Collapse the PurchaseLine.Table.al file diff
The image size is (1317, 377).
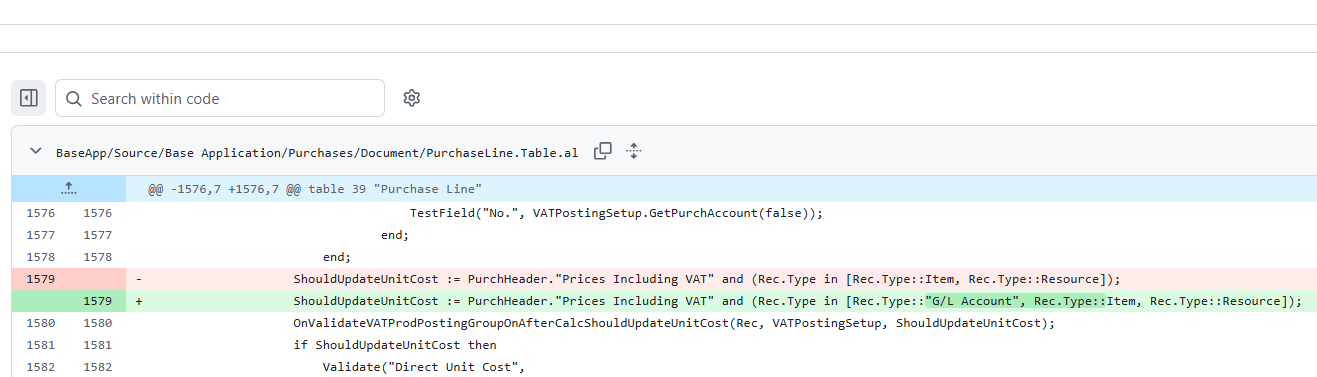click(x=36, y=152)
